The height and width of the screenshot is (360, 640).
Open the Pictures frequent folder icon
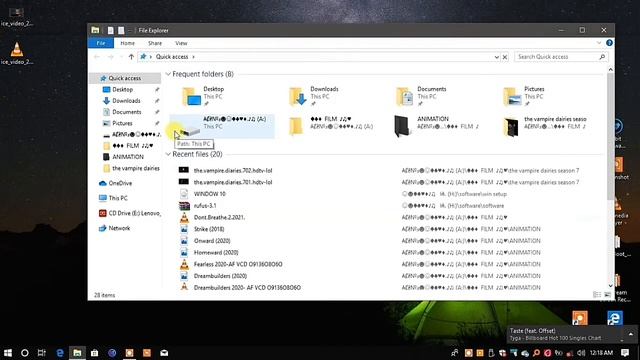pos(512,97)
